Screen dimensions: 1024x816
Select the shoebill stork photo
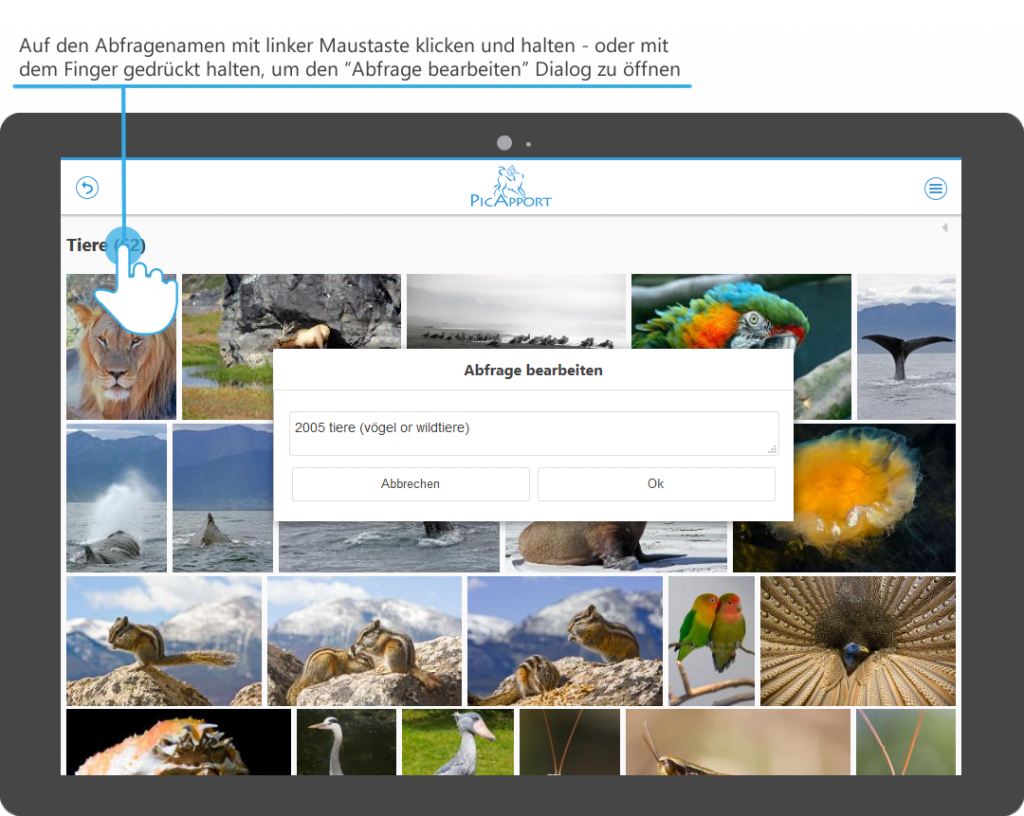tap(457, 741)
